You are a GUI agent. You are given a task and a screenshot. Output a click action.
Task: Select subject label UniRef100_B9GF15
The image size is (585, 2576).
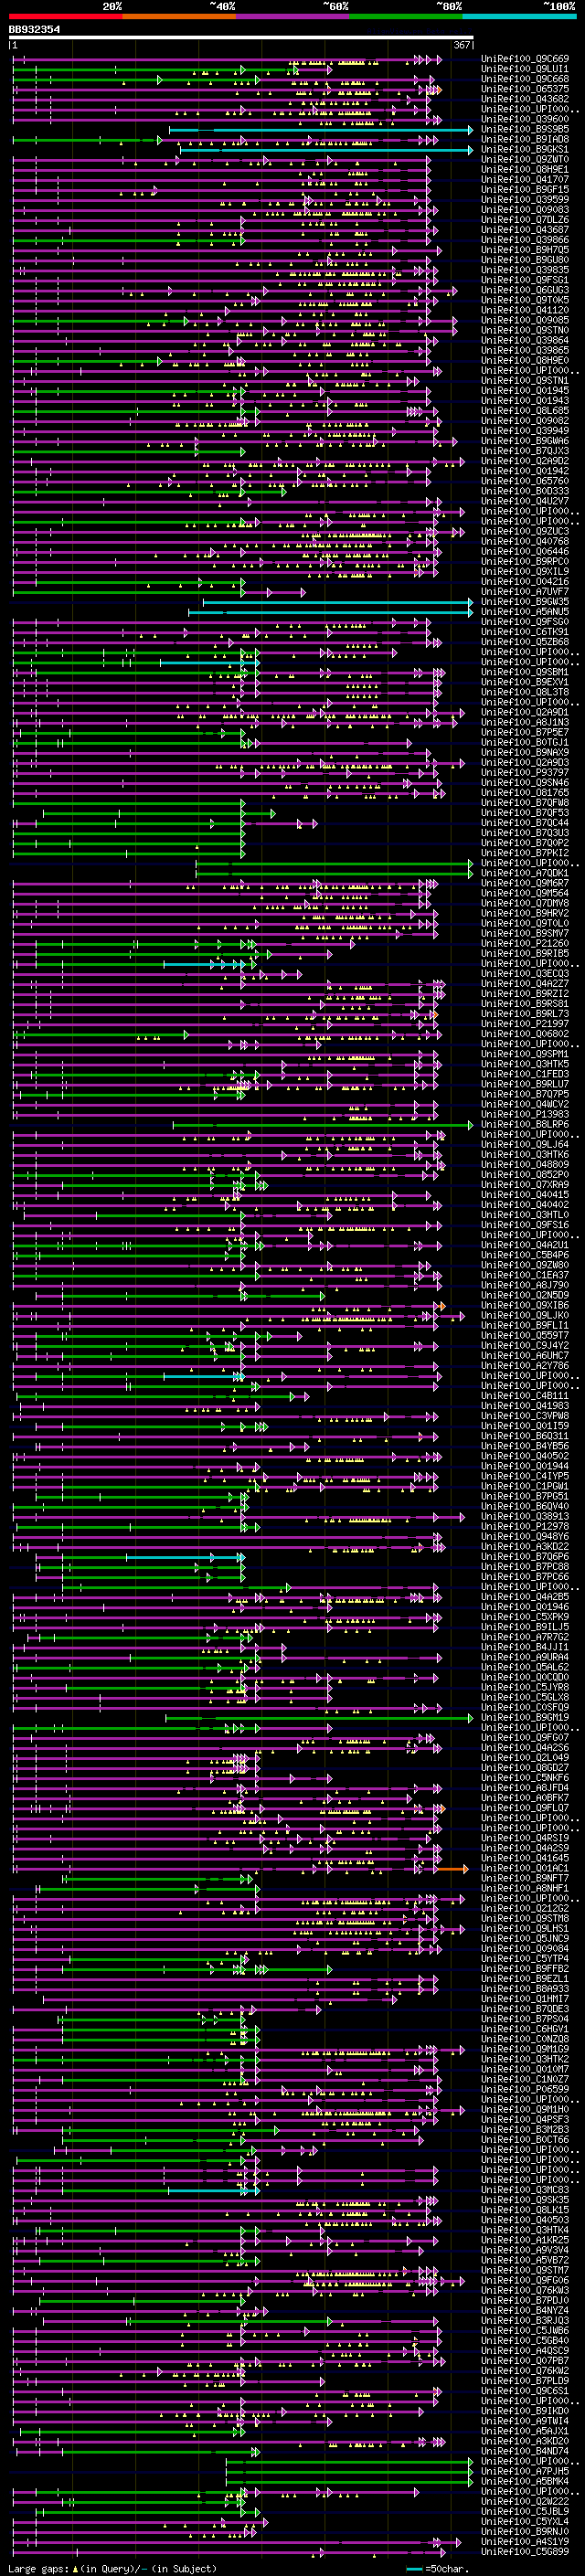click(525, 190)
